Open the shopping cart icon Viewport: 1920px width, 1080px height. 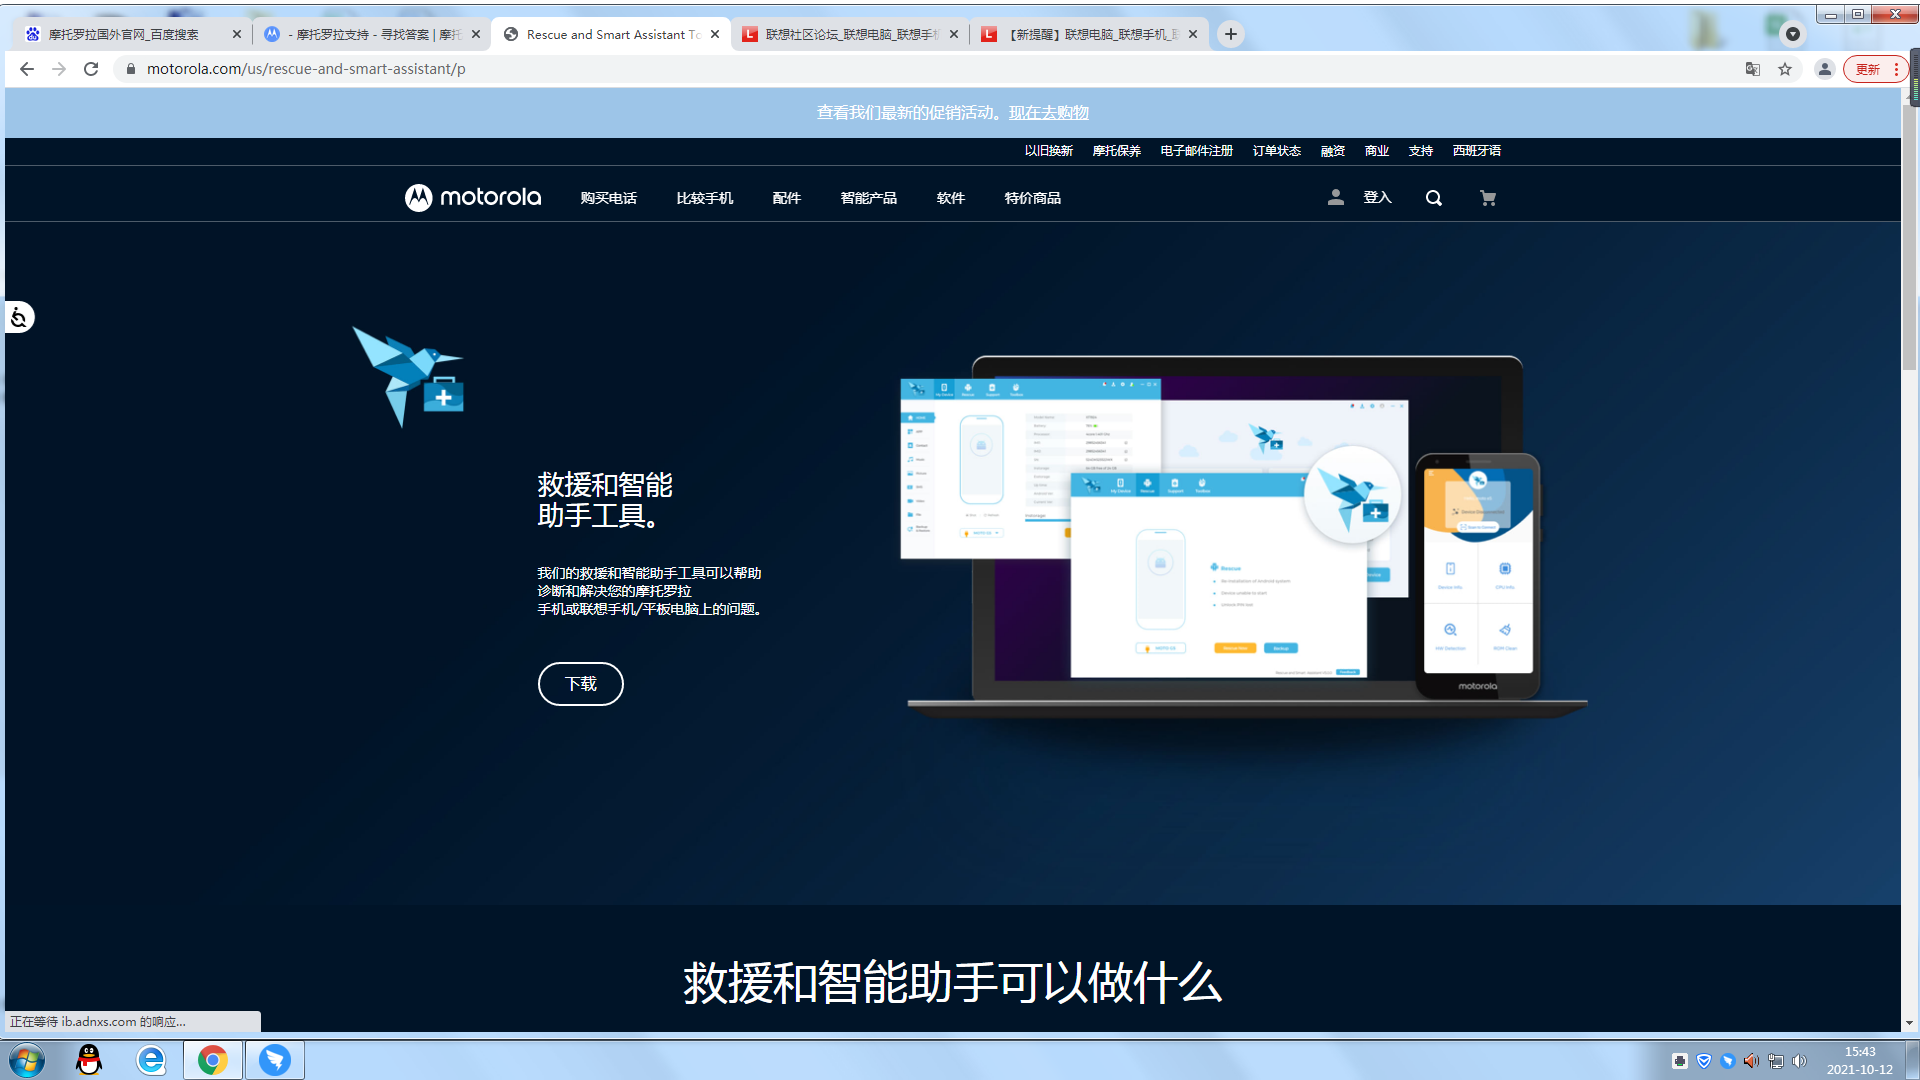click(1487, 198)
